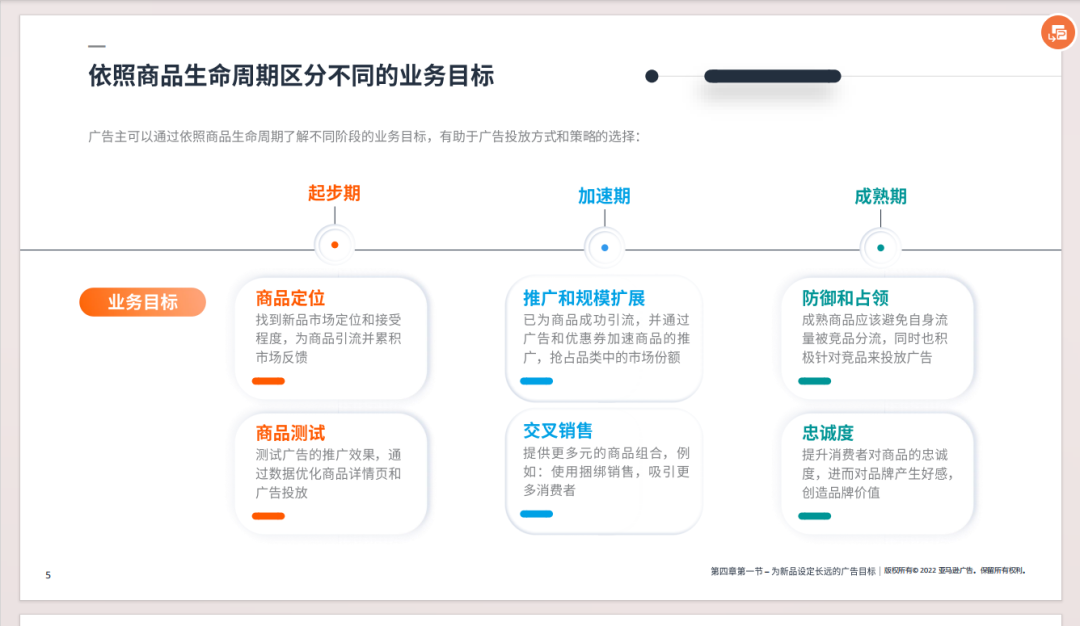This screenshot has width=1080, height=626.
Task: Expand the 防御和占领 card
Action: point(877,338)
